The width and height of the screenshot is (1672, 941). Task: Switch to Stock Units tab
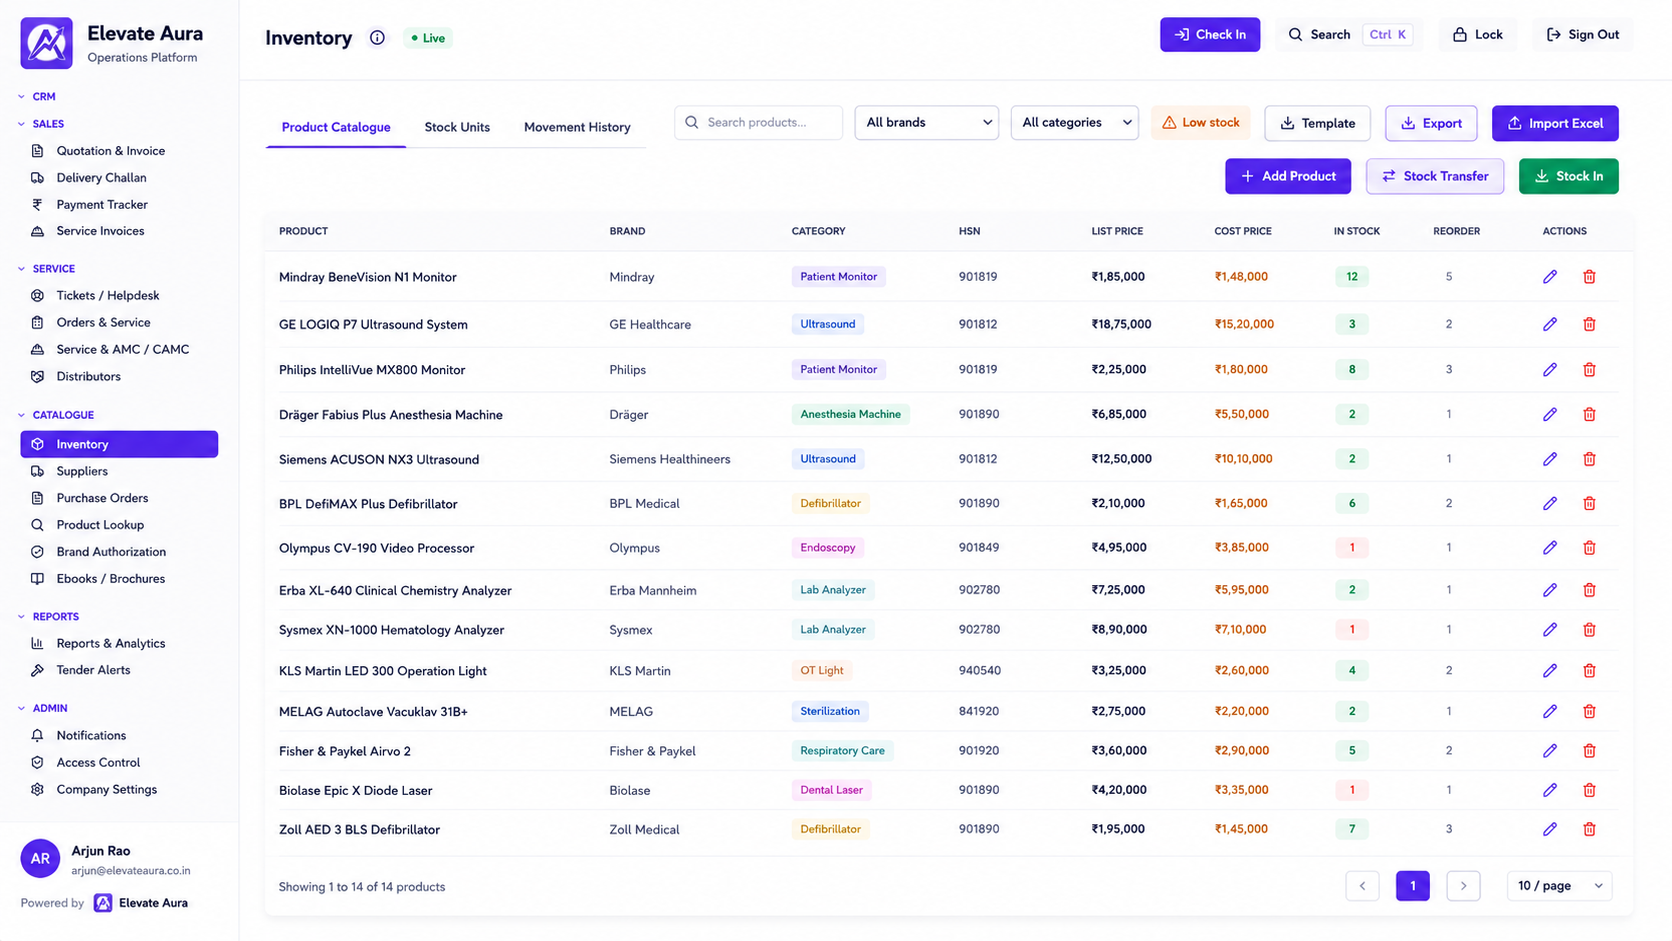[x=457, y=127]
